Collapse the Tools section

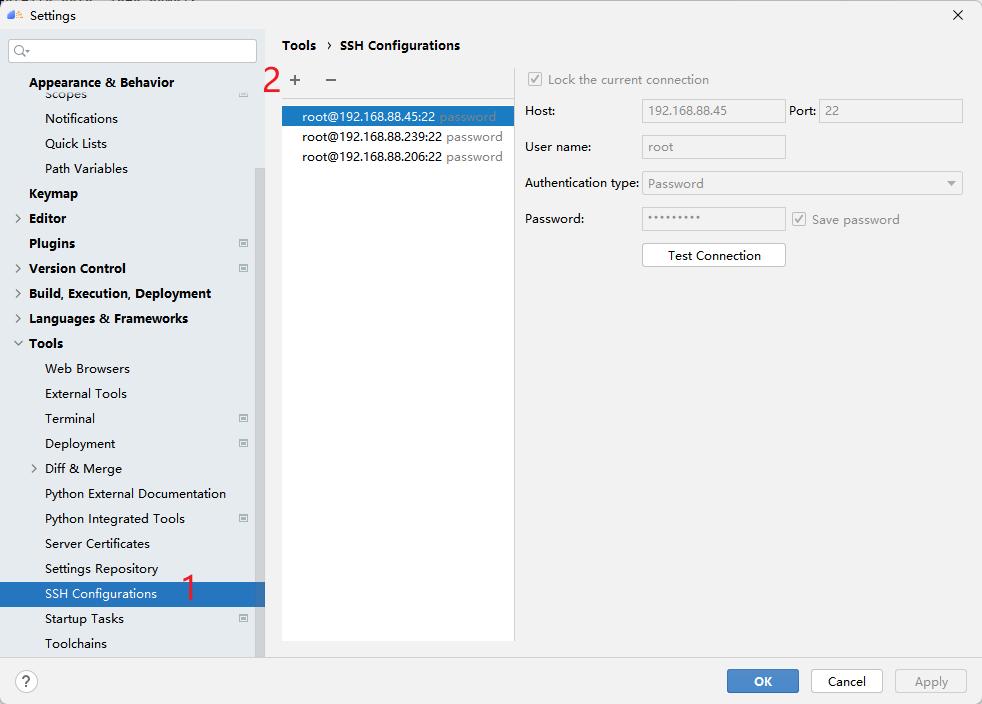tap(17, 343)
